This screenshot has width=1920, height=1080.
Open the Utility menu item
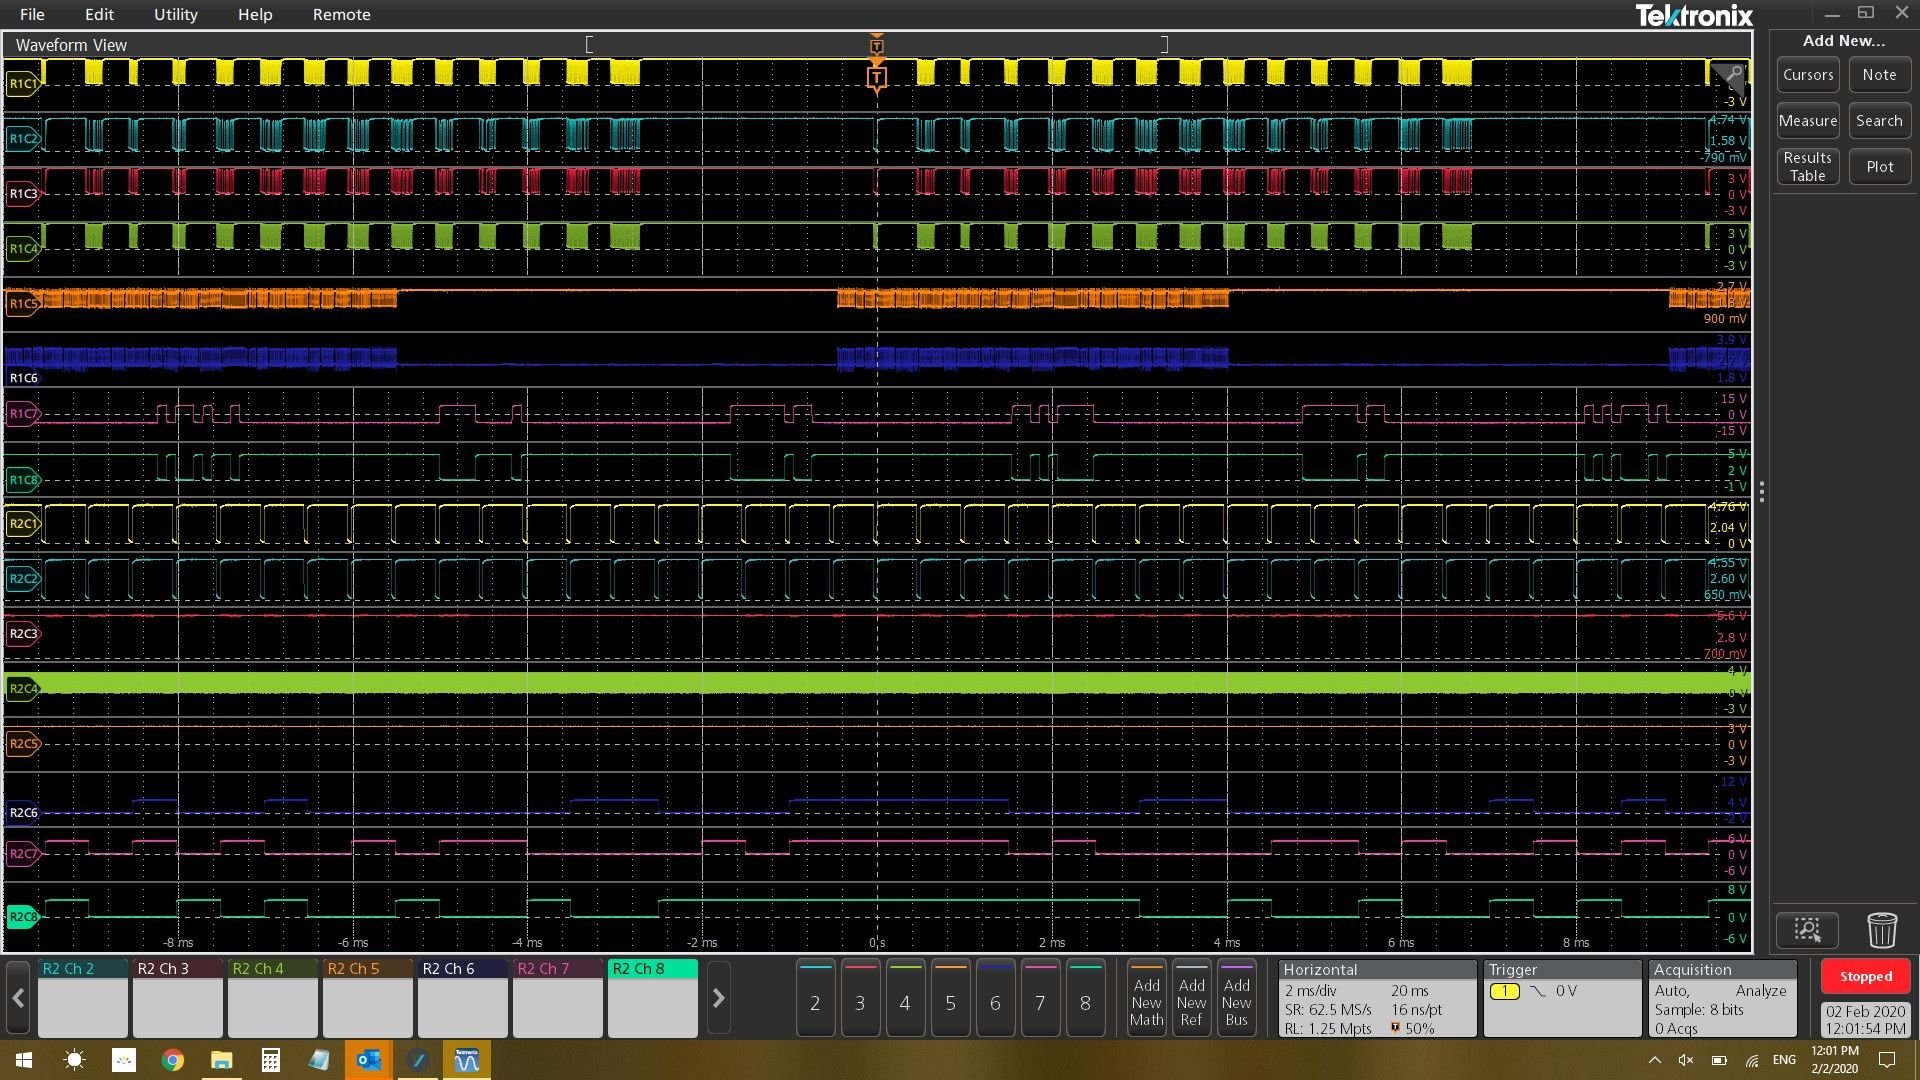[x=175, y=15]
